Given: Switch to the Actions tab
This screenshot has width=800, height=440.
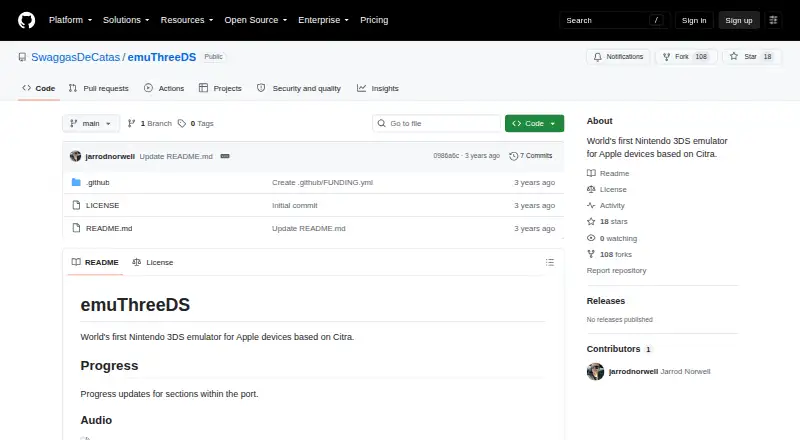Looking at the screenshot, I should point(164,88).
